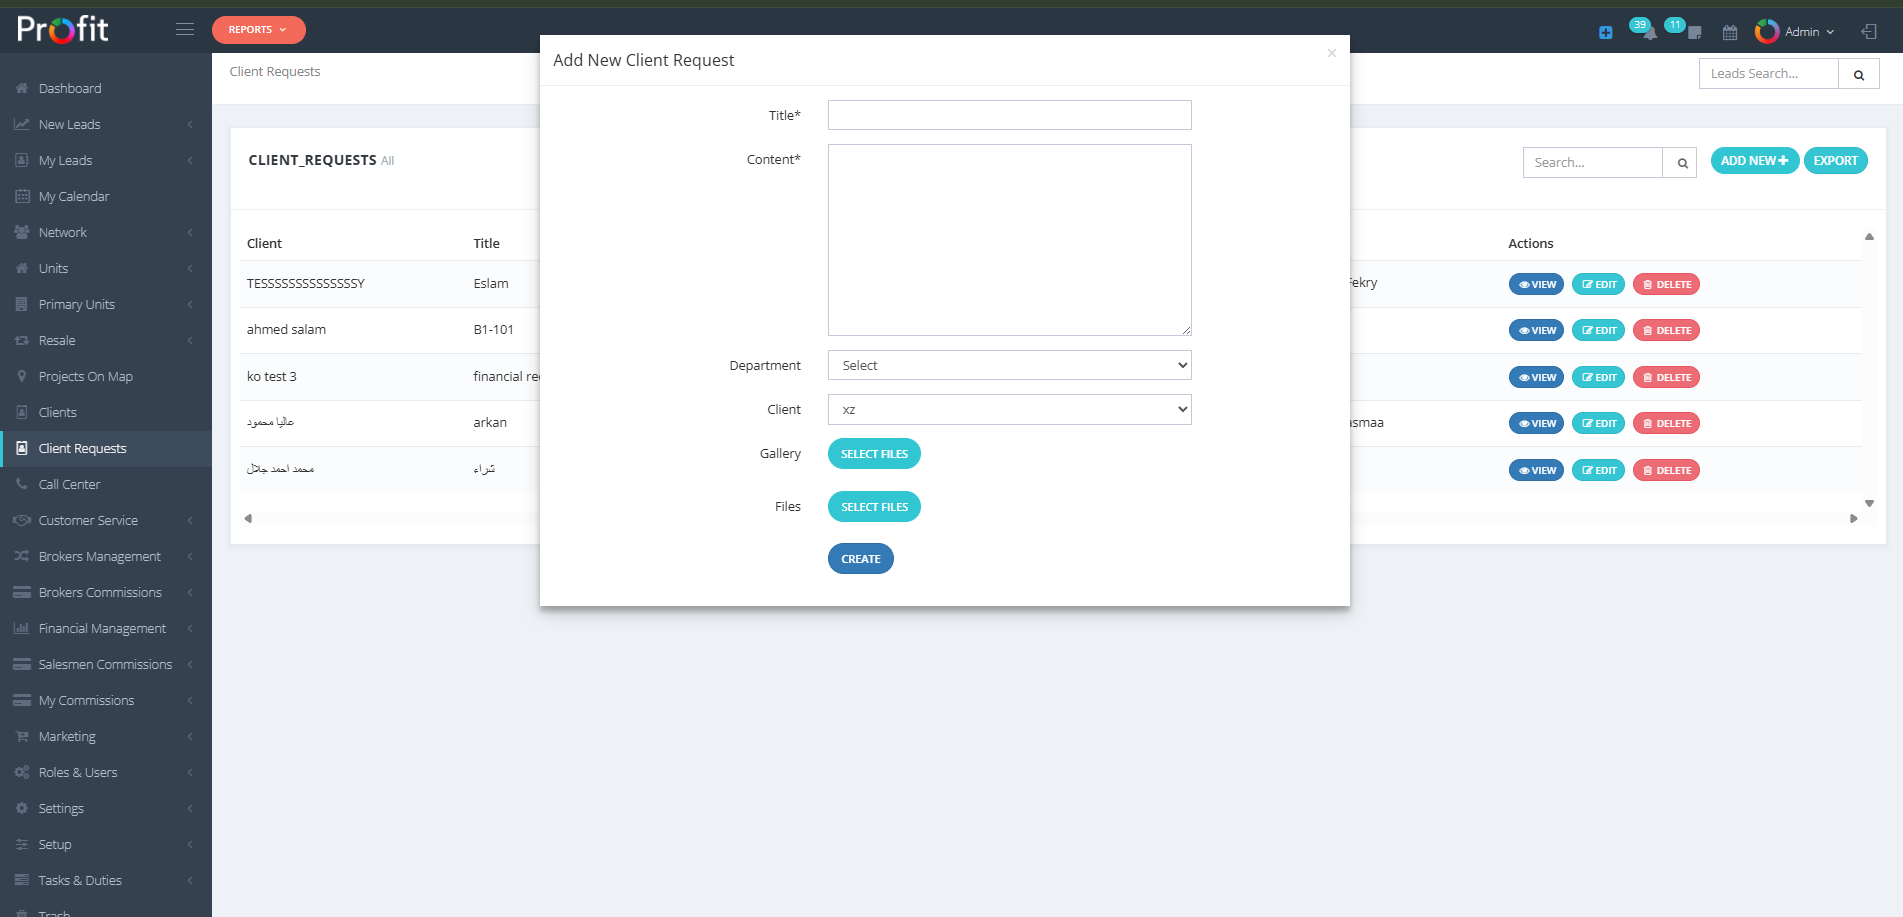
Task: Close the Add New Client Request dialog
Action: click(x=1331, y=52)
